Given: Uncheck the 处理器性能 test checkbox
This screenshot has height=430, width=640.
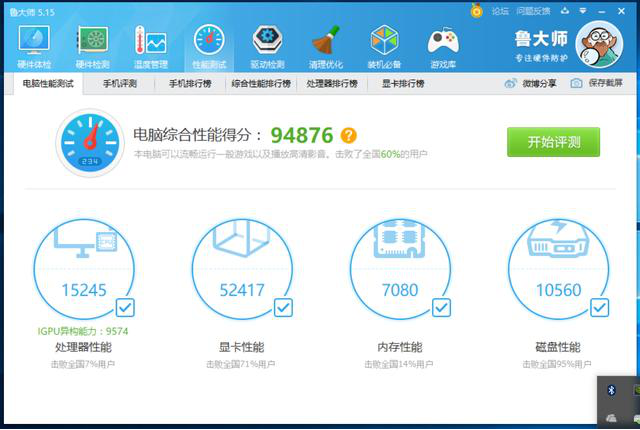Looking at the screenshot, I should click(126, 307).
